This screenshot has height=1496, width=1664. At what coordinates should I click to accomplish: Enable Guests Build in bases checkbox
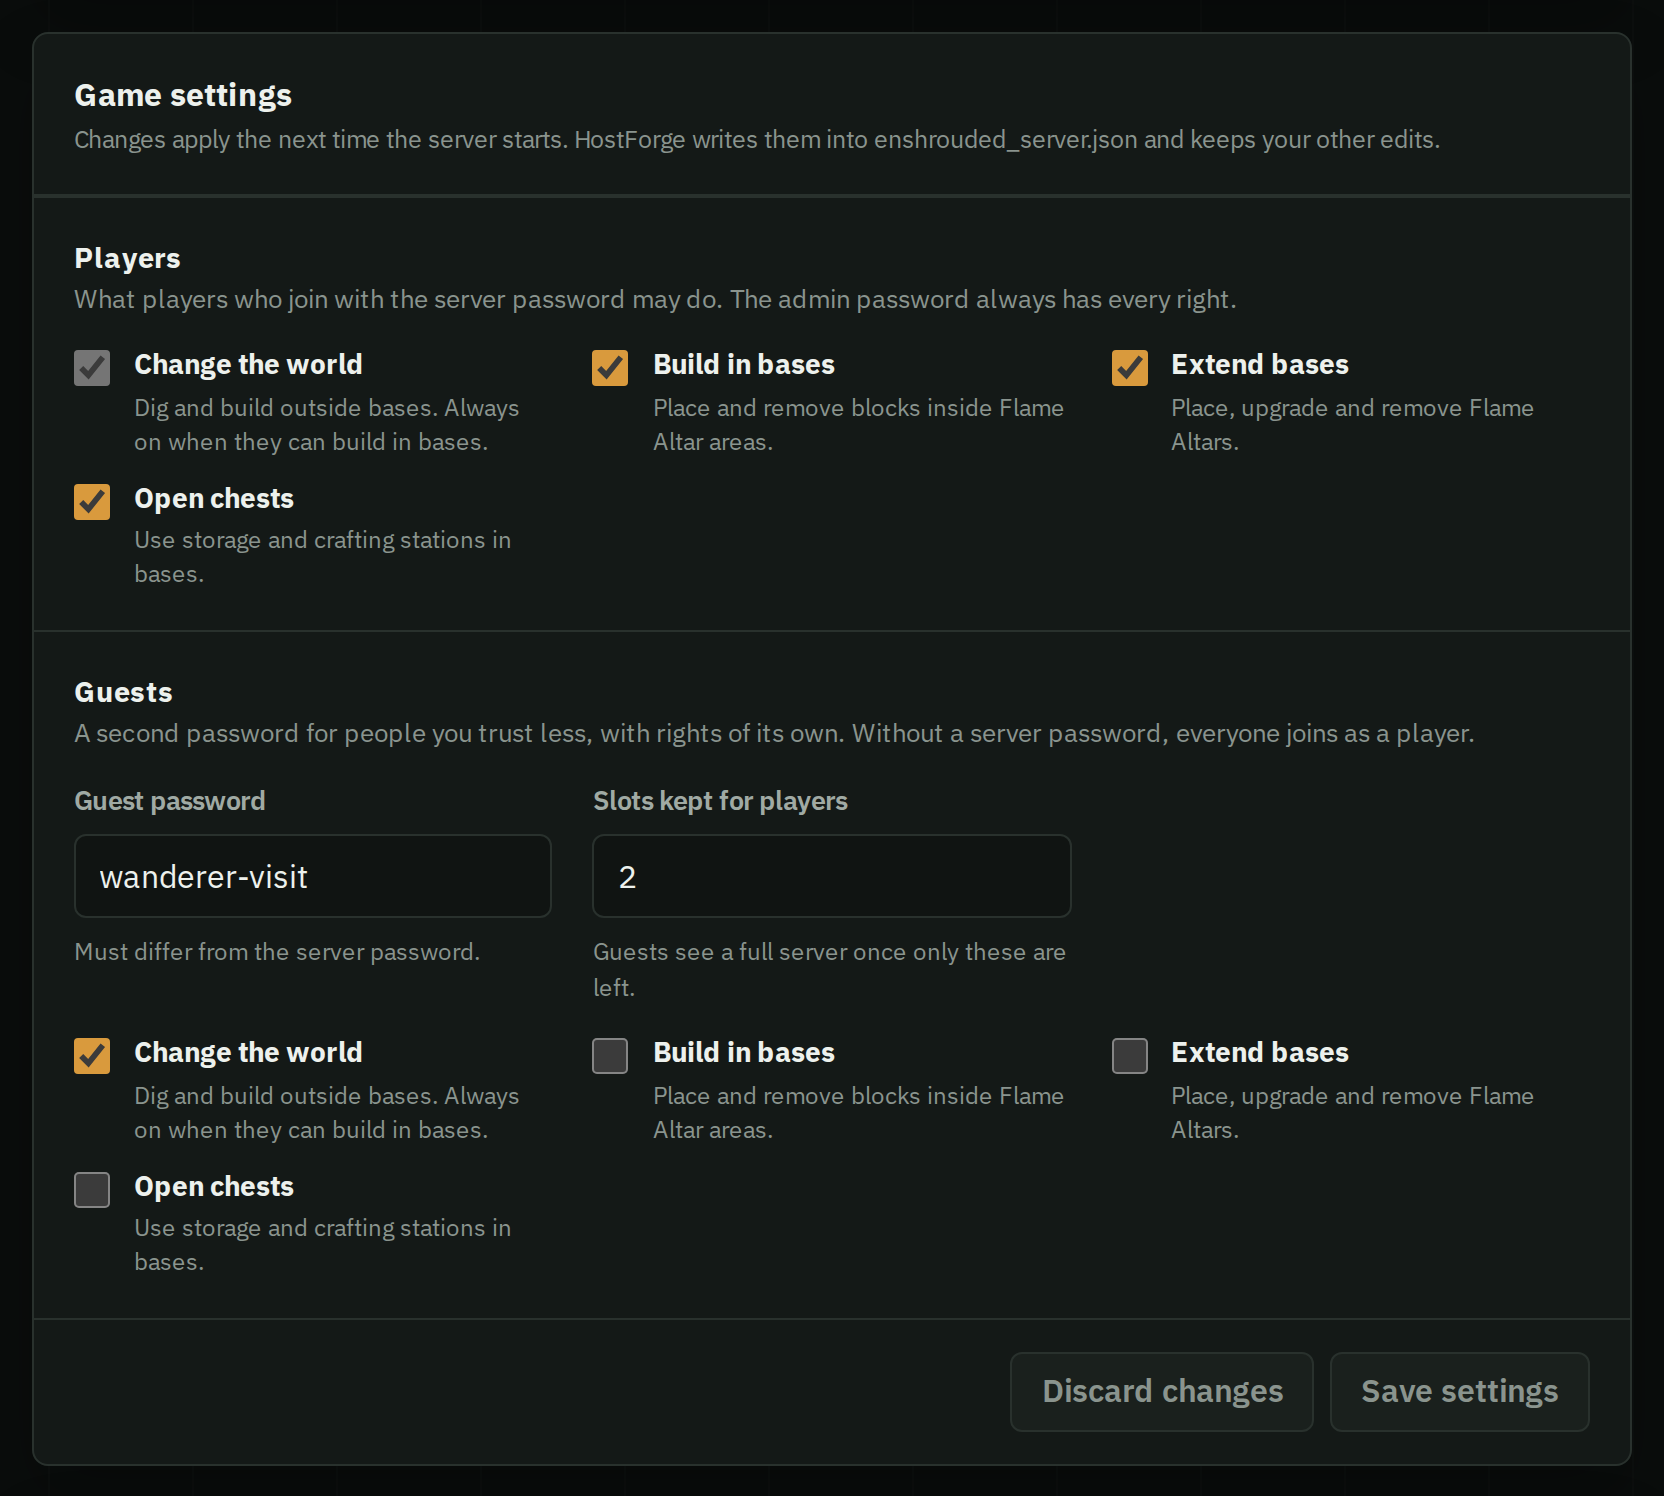pos(610,1056)
